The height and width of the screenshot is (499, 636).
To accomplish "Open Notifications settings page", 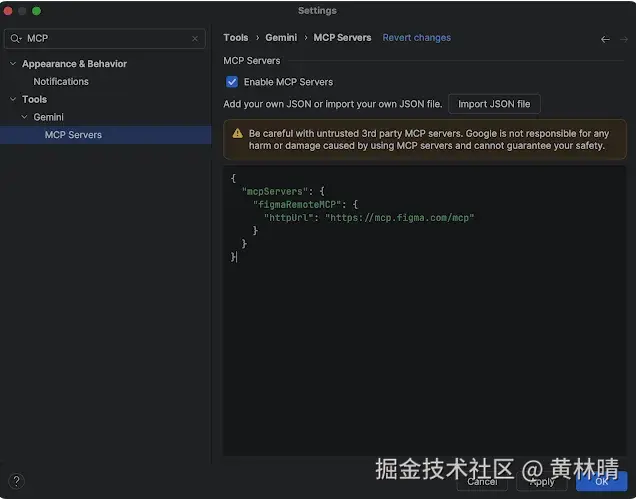I will [61, 82].
